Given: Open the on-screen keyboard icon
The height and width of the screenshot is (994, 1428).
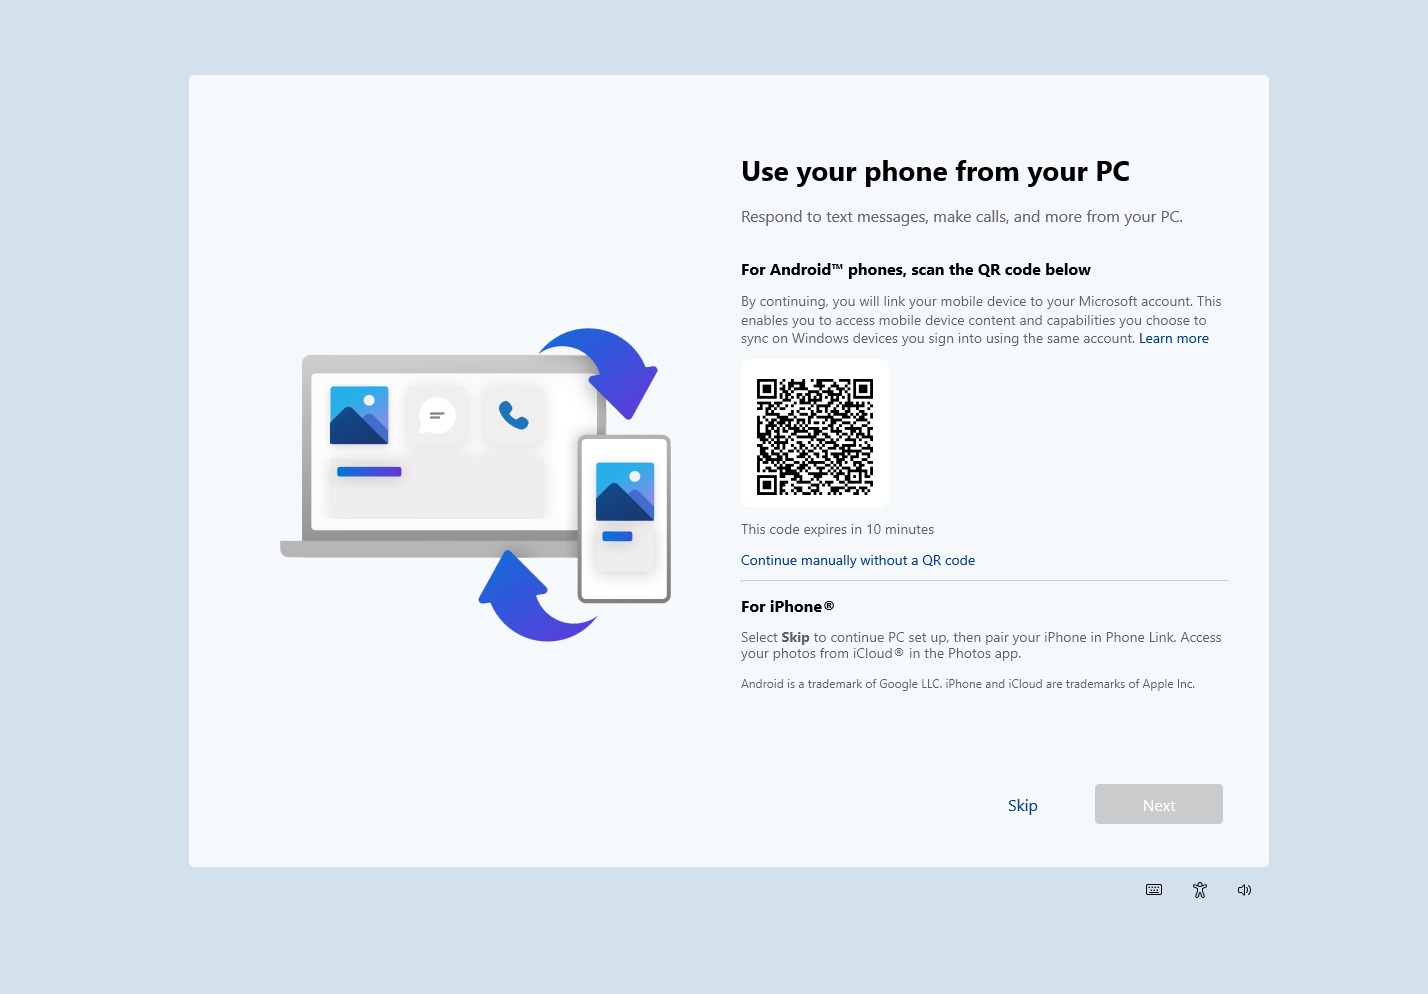Looking at the screenshot, I should (x=1154, y=890).
